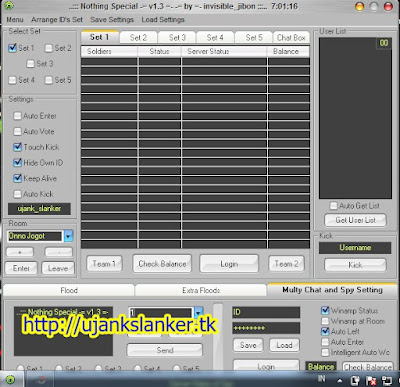Uncheck the Hide Own ID option
Screen dimensions: 400x387
click(17, 163)
